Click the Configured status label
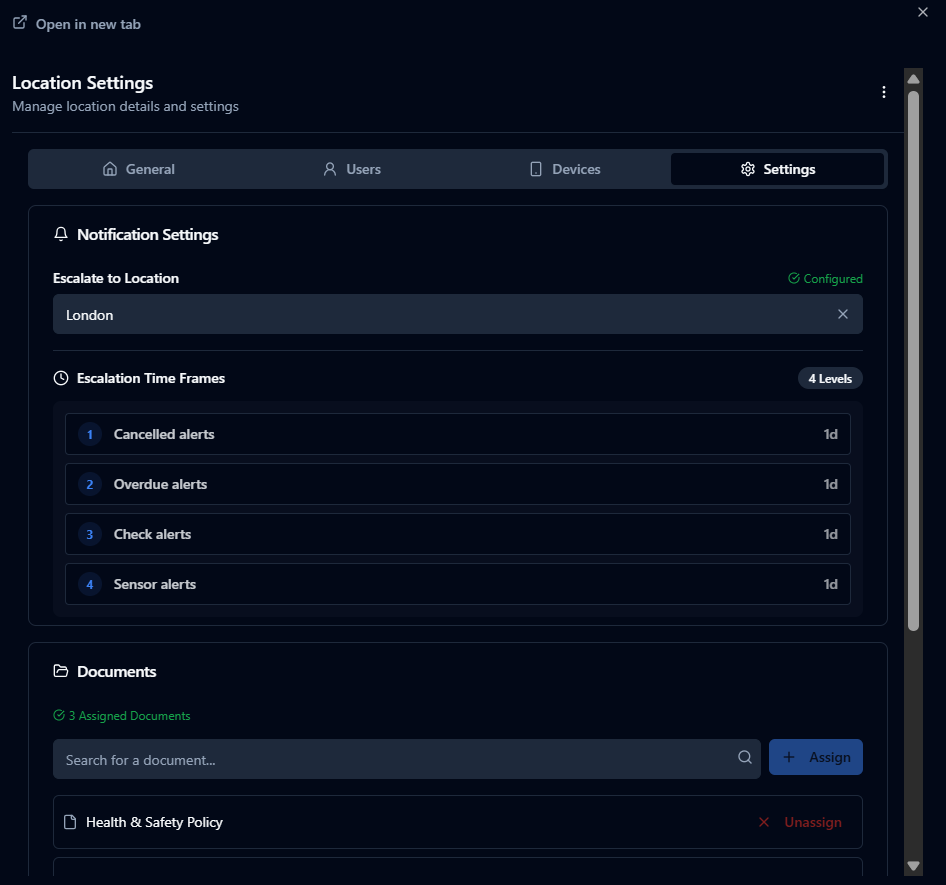Image resolution: width=946 pixels, height=885 pixels. pos(825,279)
